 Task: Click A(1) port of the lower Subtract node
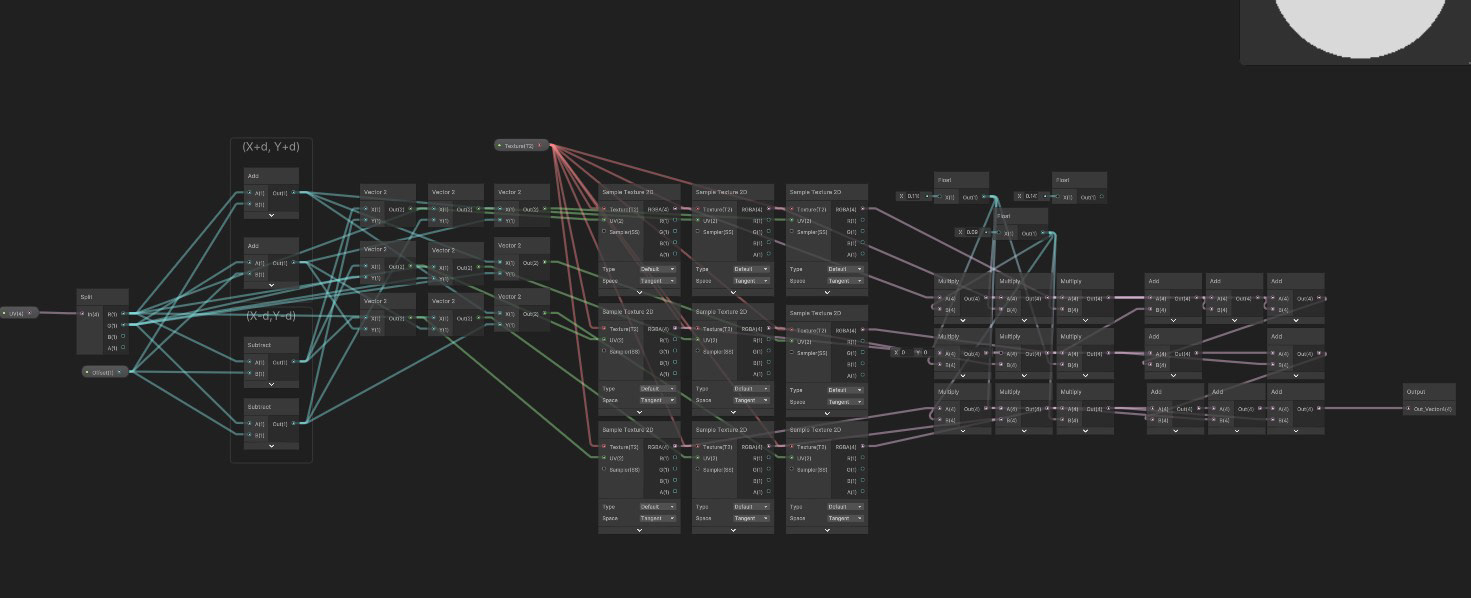pos(250,424)
